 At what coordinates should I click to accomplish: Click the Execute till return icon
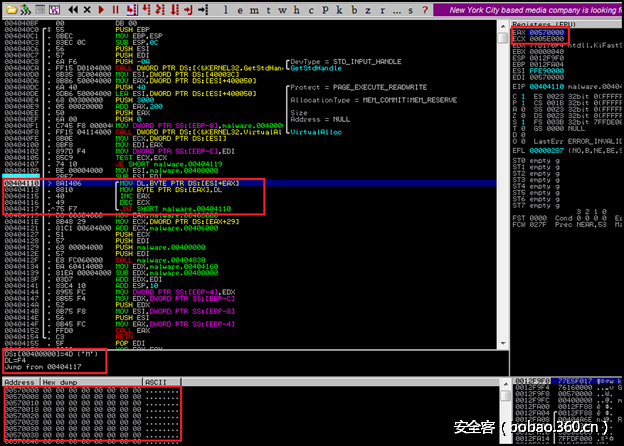click(188, 10)
